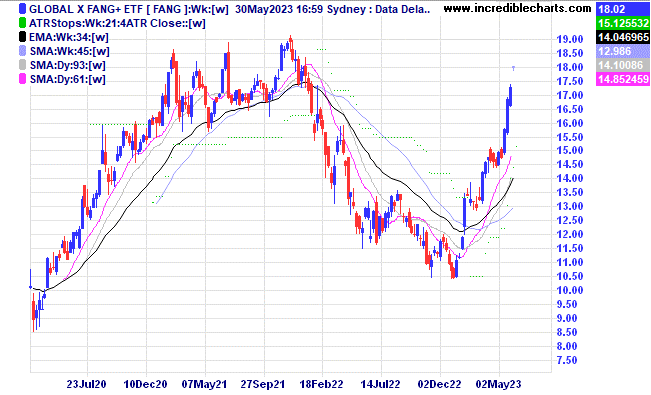
Task: Click the 19.00 price axis label
Action: coord(570,39)
